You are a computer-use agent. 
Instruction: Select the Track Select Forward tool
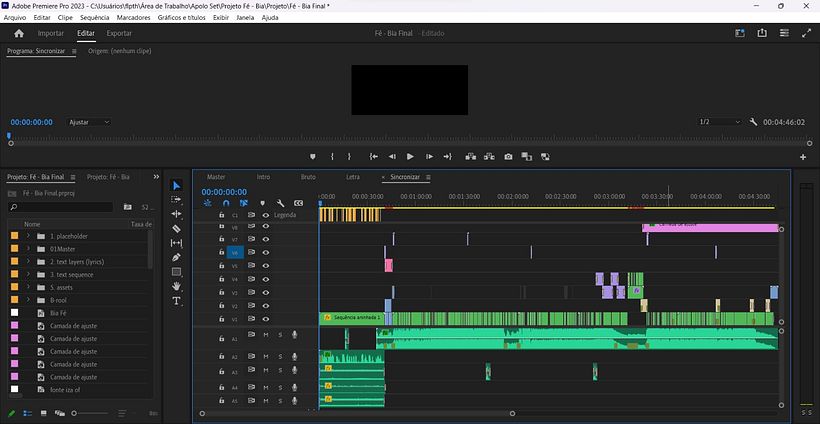point(176,200)
